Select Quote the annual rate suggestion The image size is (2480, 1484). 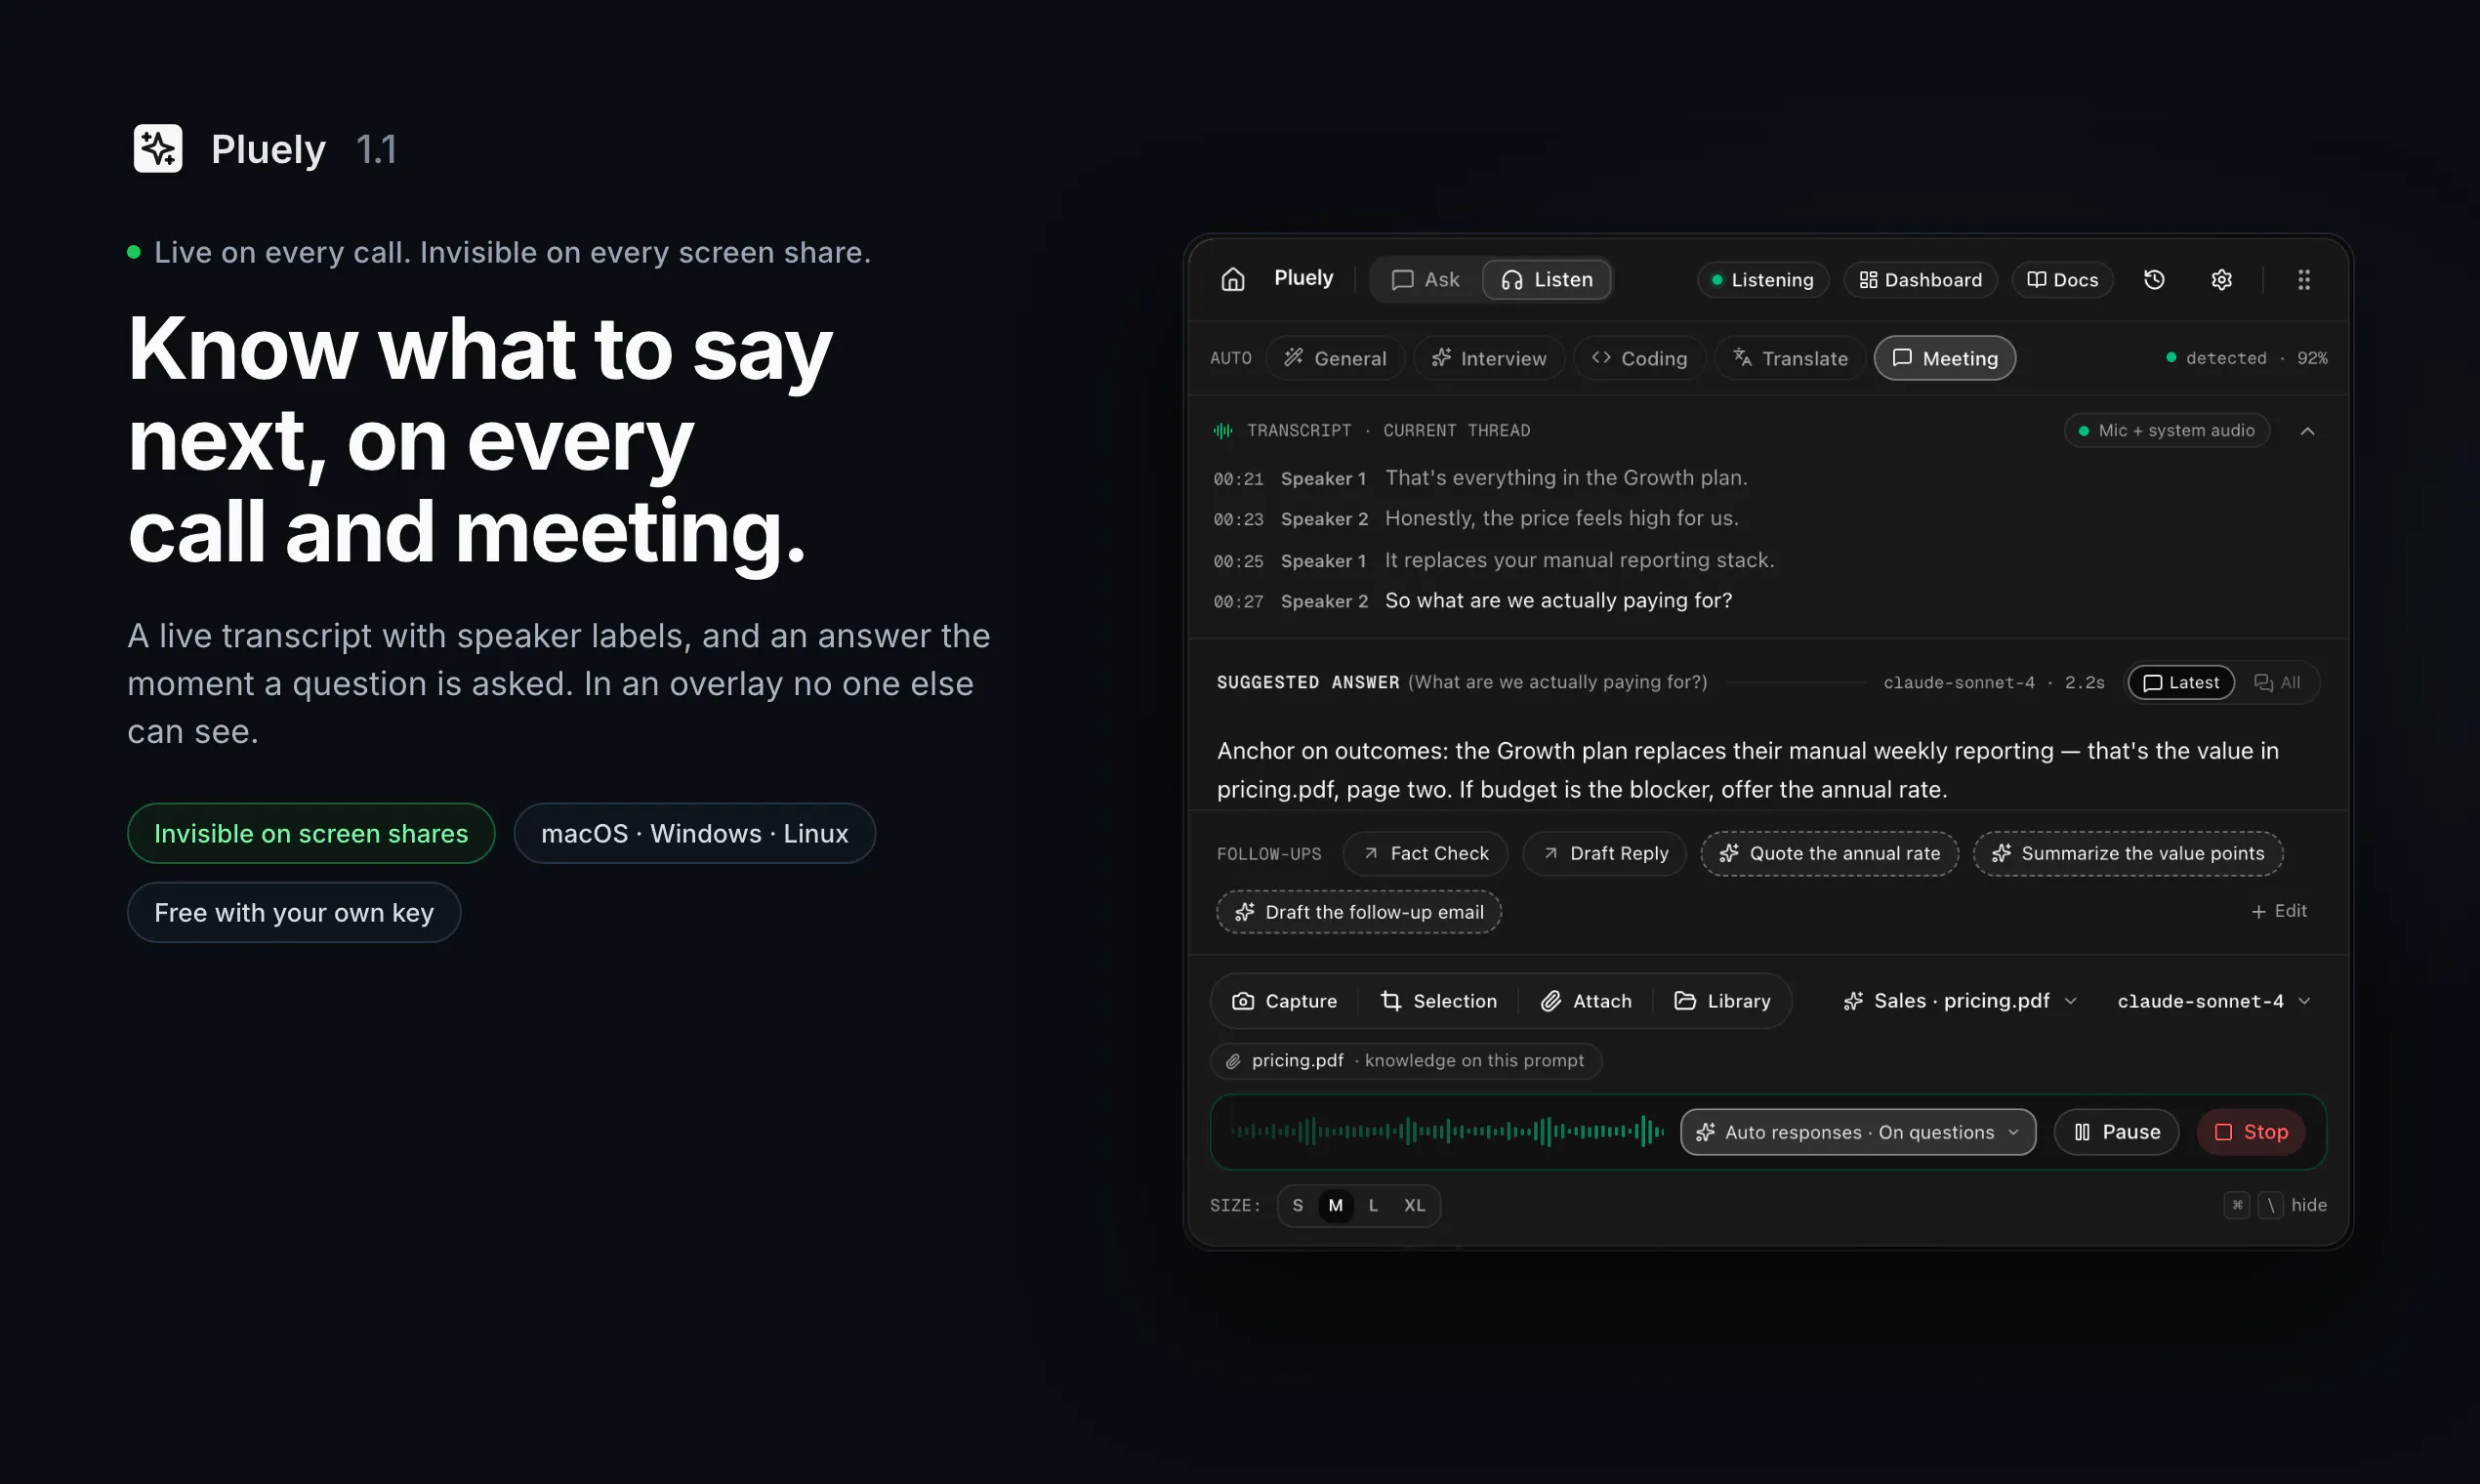pyautogui.click(x=1829, y=854)
